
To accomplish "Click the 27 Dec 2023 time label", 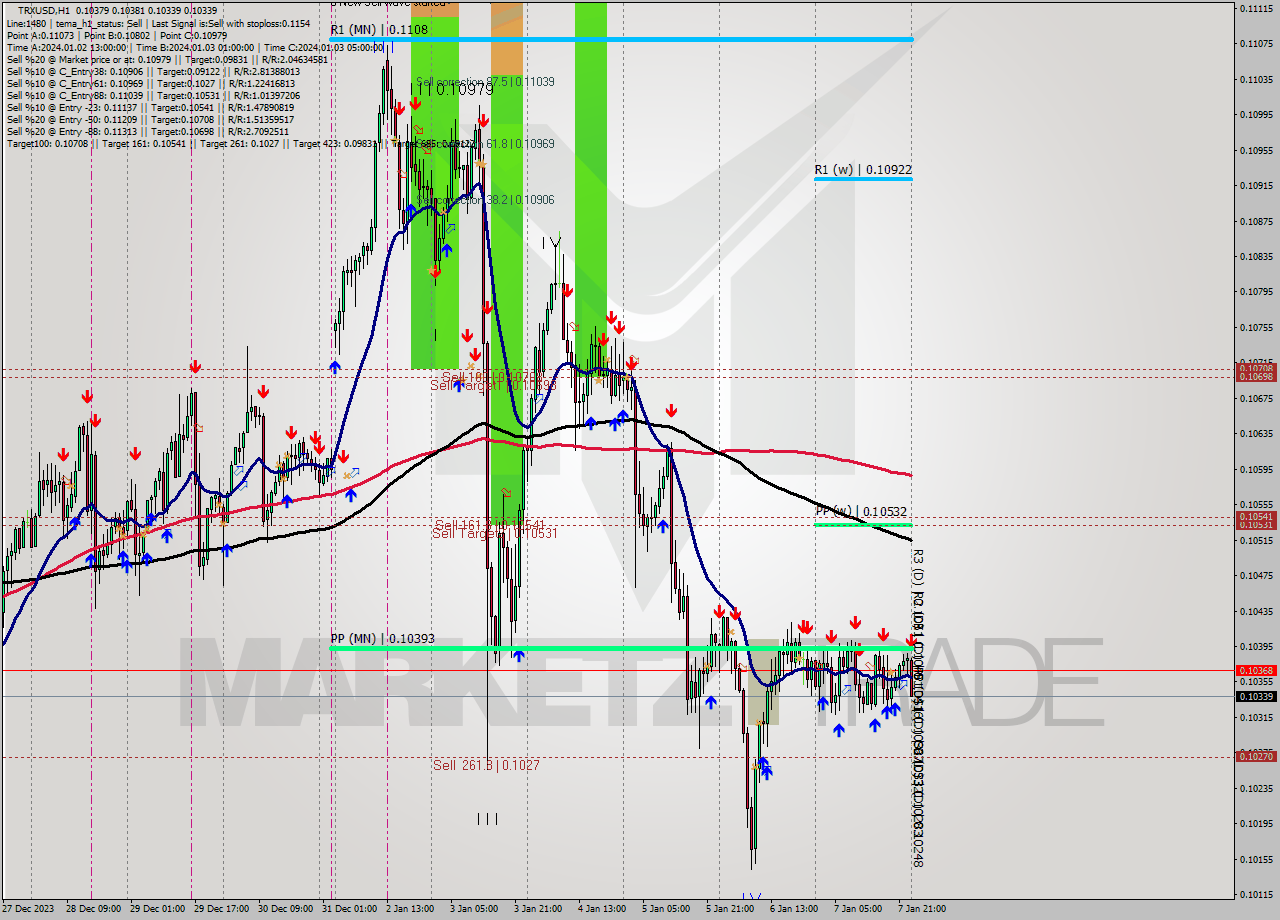I will (x=29, y=909).
